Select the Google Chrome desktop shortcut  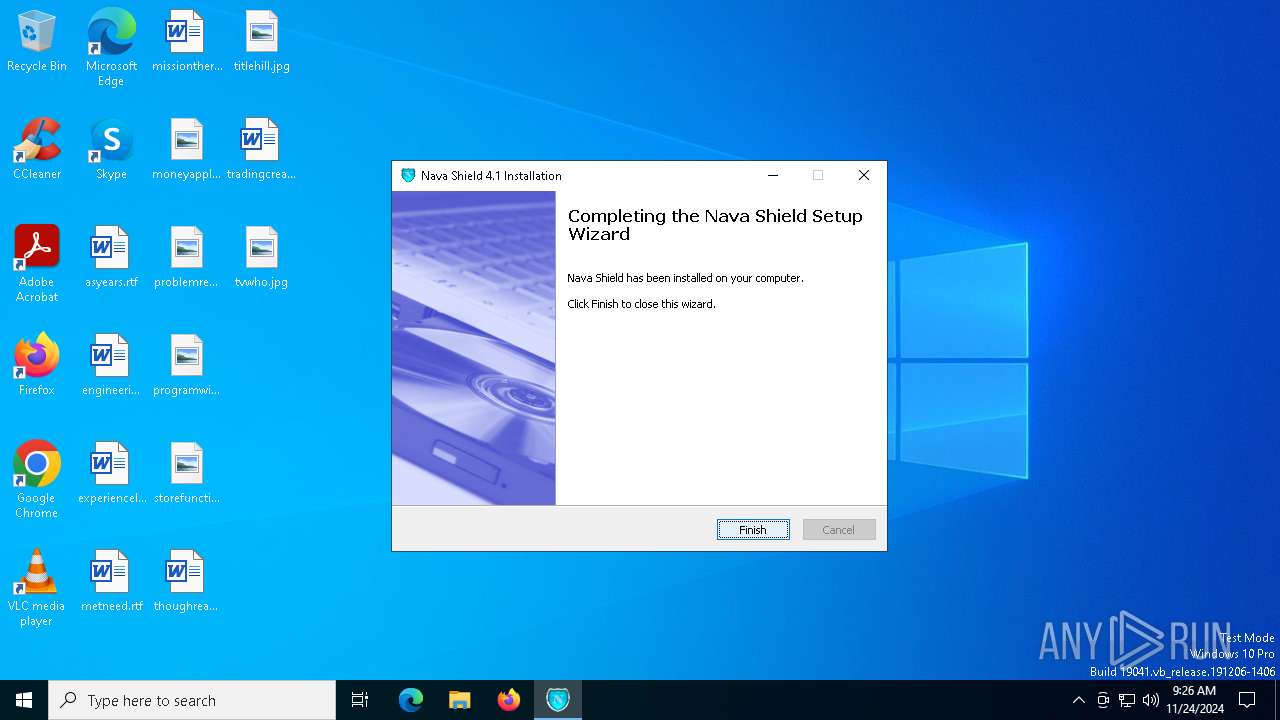37,480
